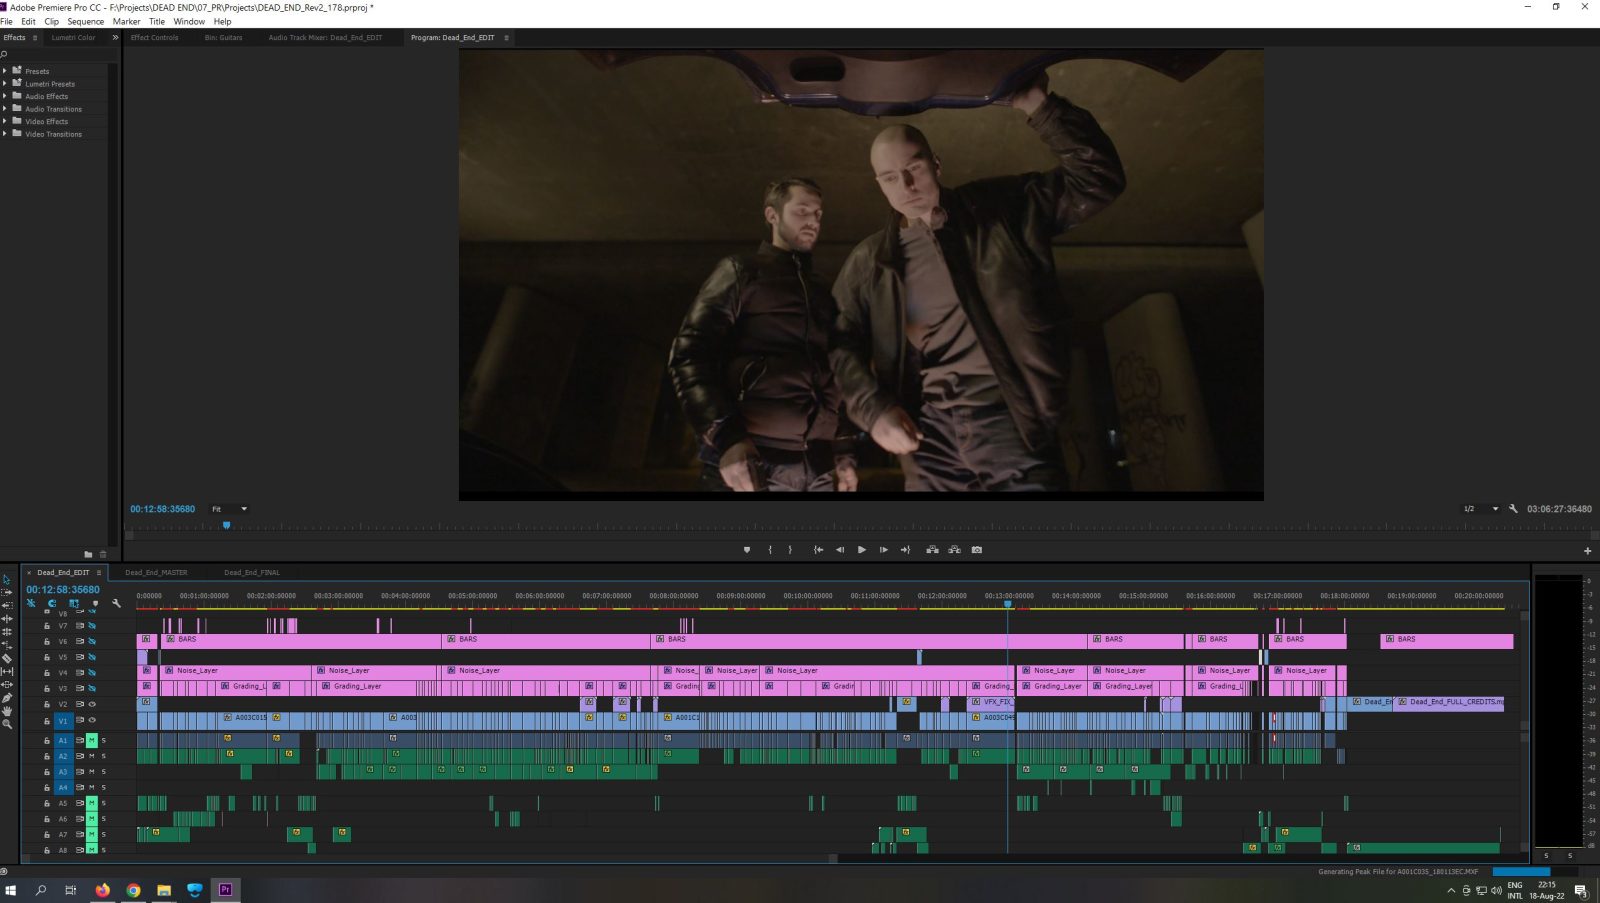Open Timeline Display Settings wrench
Image resolution: width=1600 pixels, height=903 pixels.
pyautogui.click(x=116, y=603)
